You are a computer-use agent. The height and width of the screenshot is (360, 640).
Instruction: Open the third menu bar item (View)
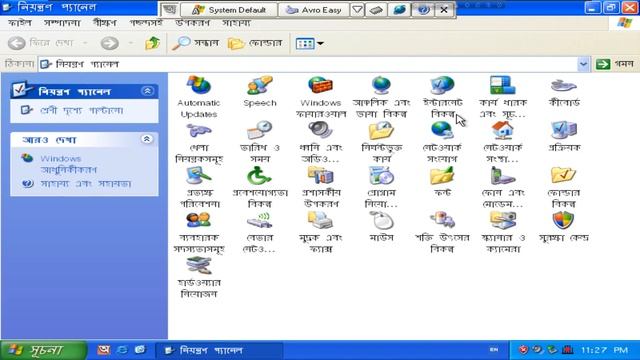(104, 23)
